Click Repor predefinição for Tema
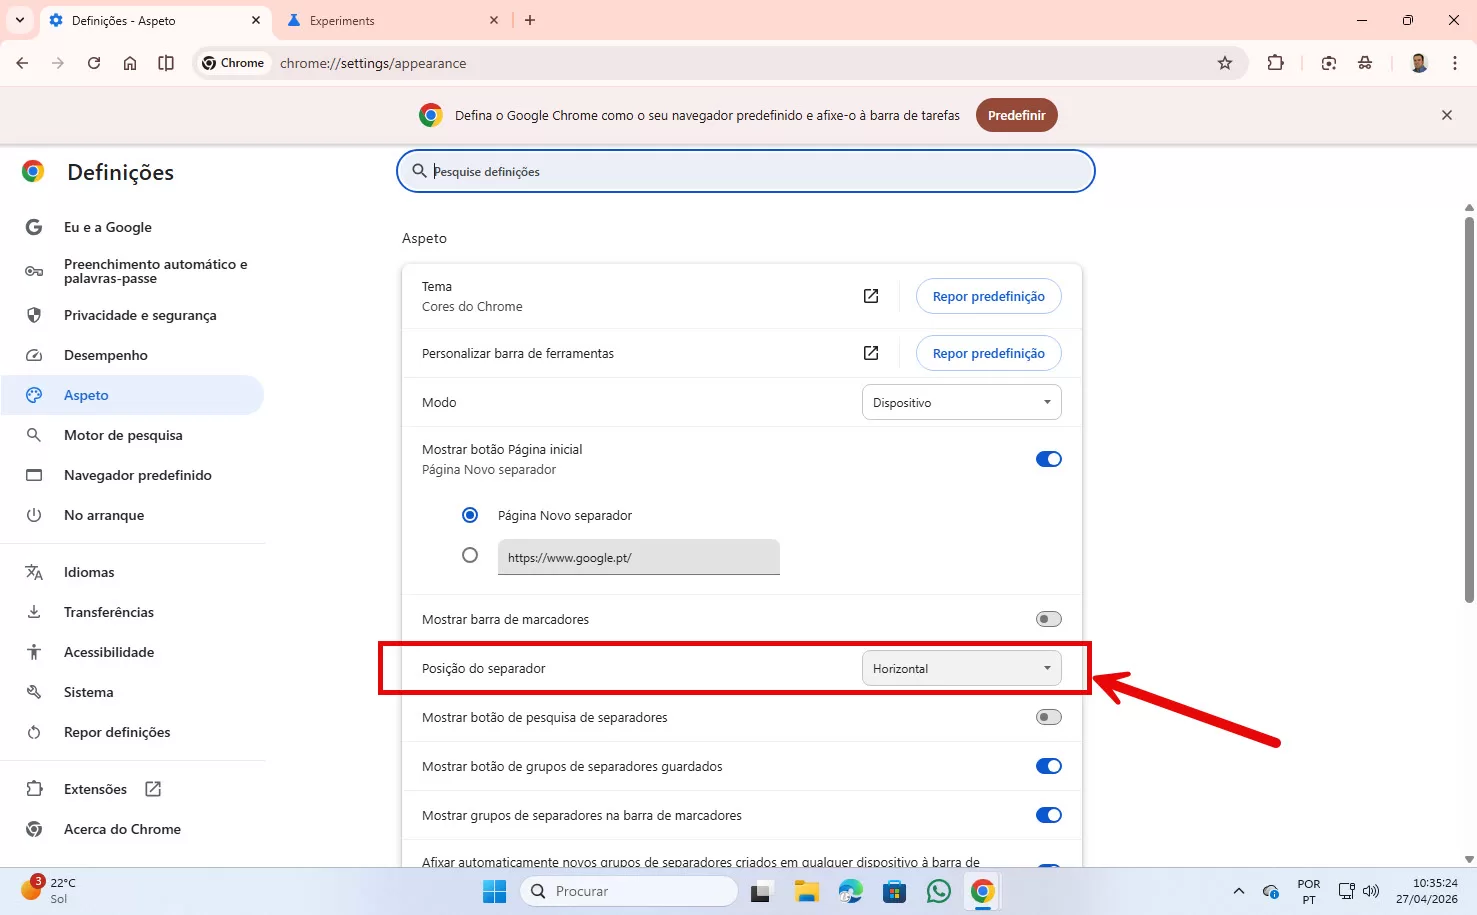Viewport: 1477px width, 915px height. point(988,296)
